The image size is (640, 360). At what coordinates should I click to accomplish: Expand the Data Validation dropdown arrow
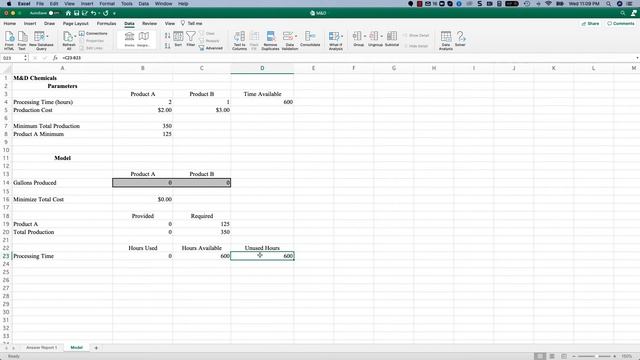[x=296, y=36]
